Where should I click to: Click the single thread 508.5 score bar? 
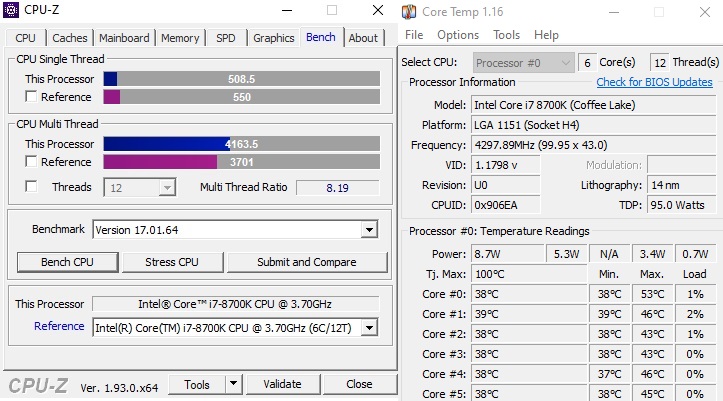click(242, 79)
